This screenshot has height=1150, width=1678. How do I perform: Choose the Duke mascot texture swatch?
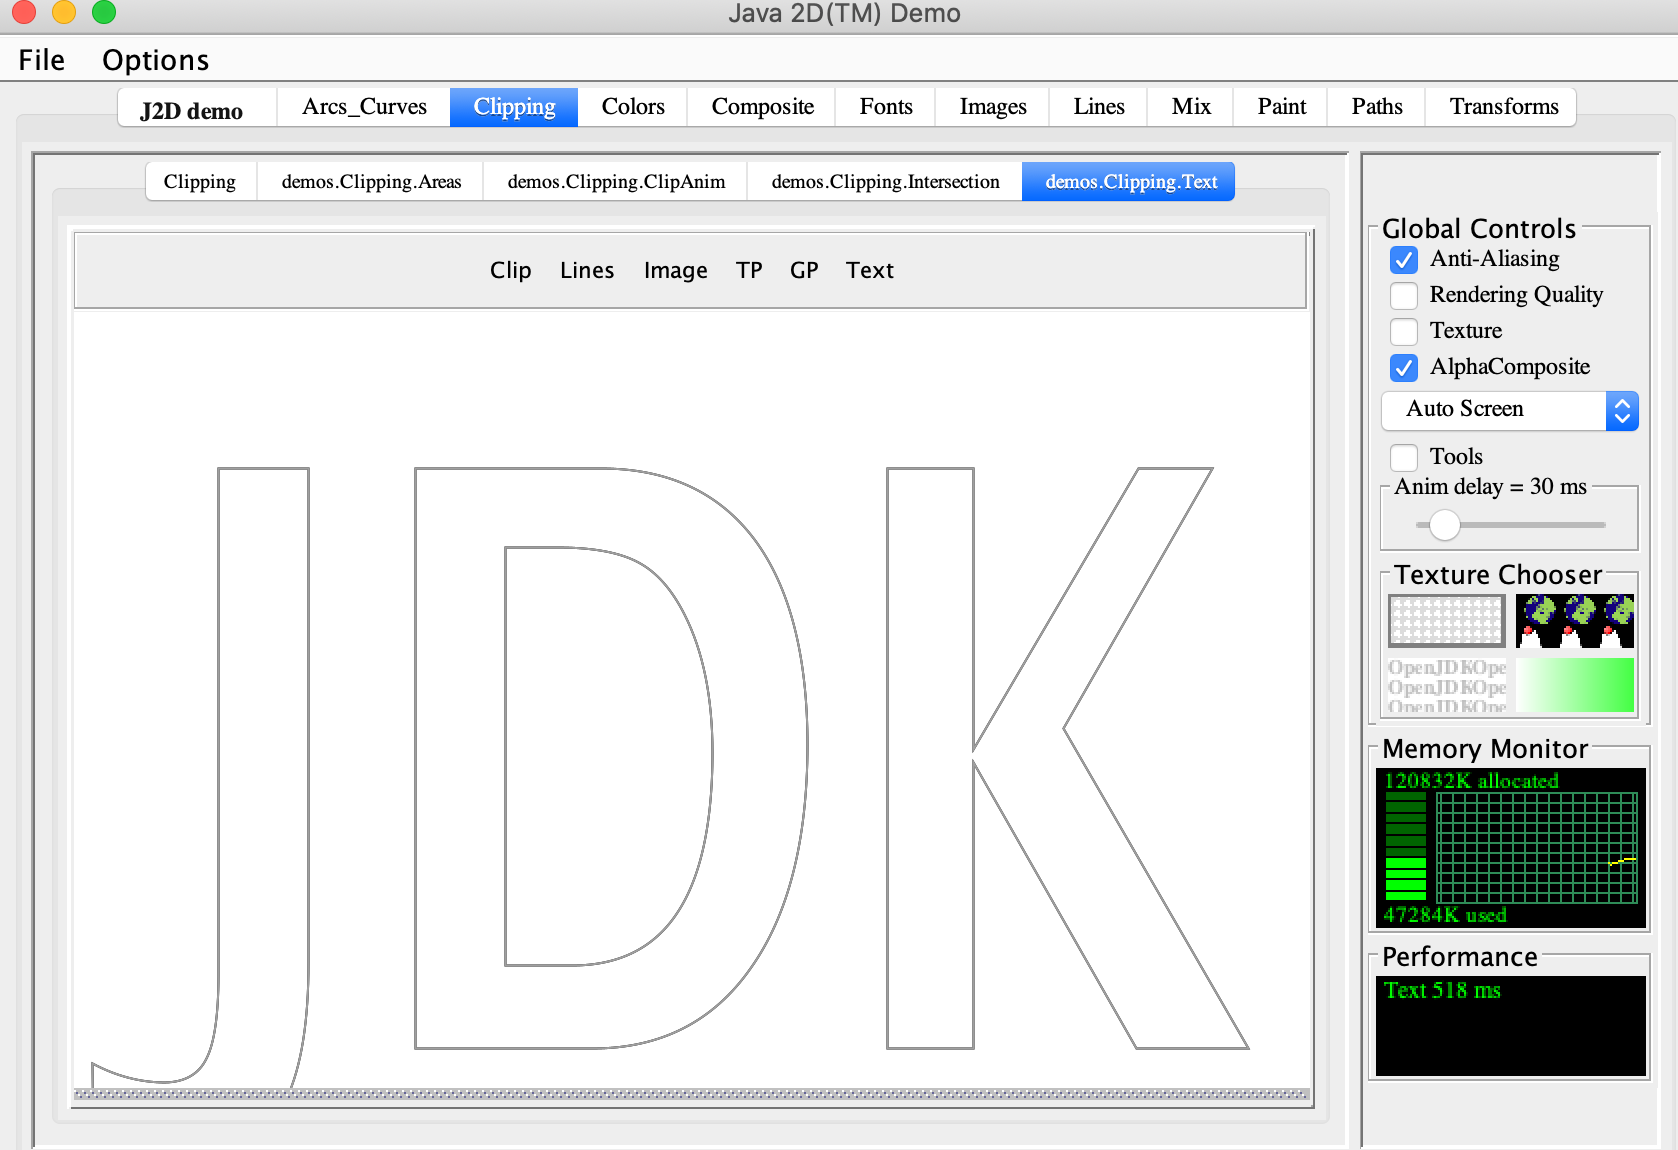point(1574,621)
